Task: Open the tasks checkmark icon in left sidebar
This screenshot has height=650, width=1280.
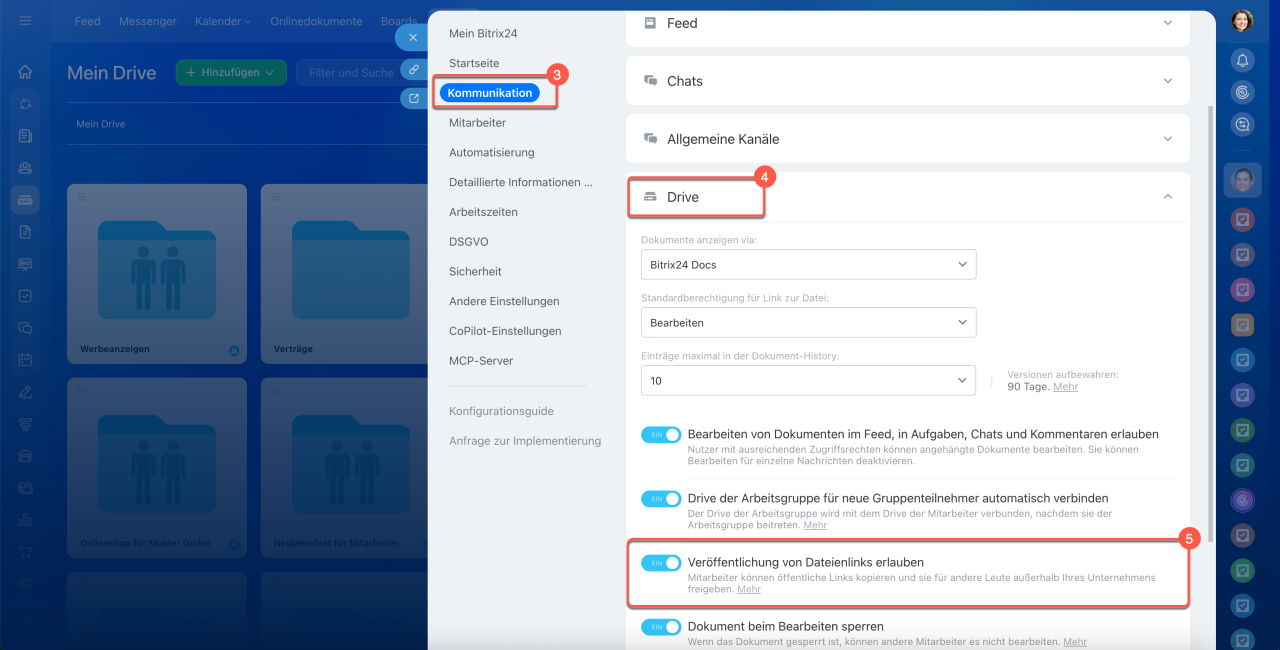Action: pos(25,296)
